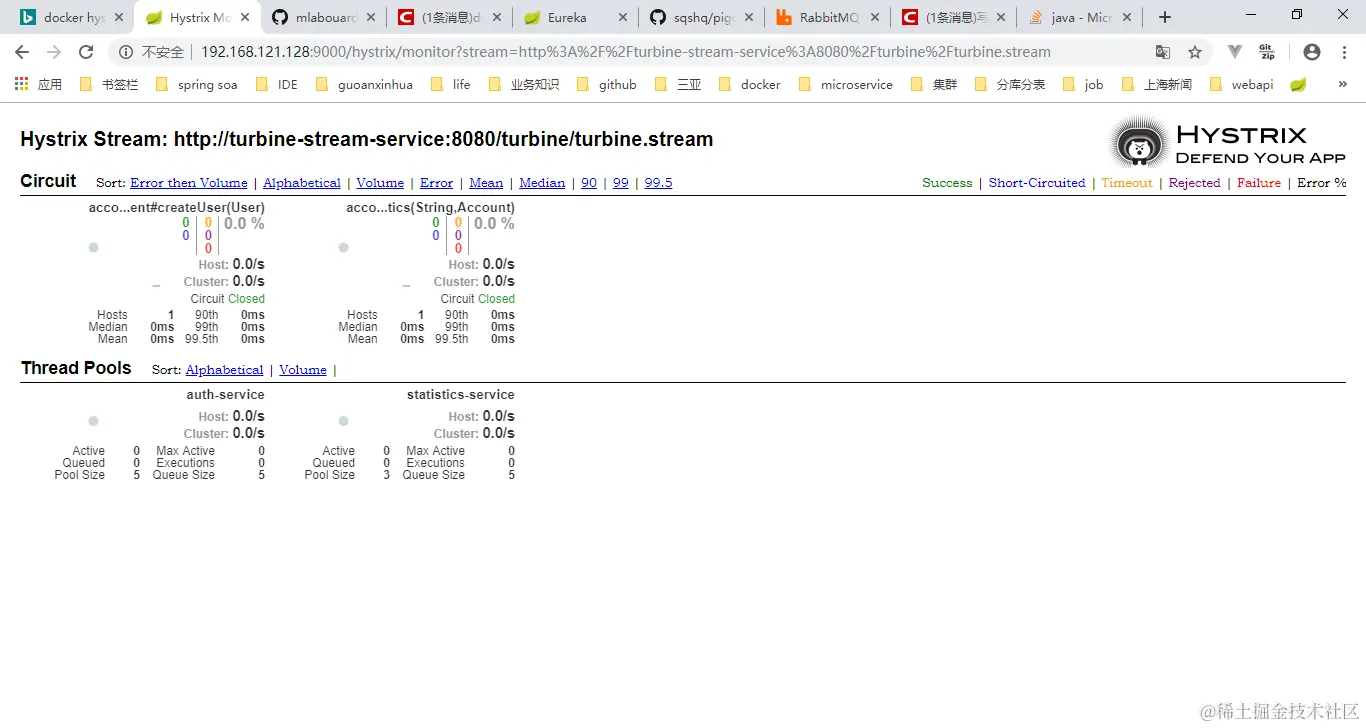Open the spring soa bookmark folder

[197, 84]
